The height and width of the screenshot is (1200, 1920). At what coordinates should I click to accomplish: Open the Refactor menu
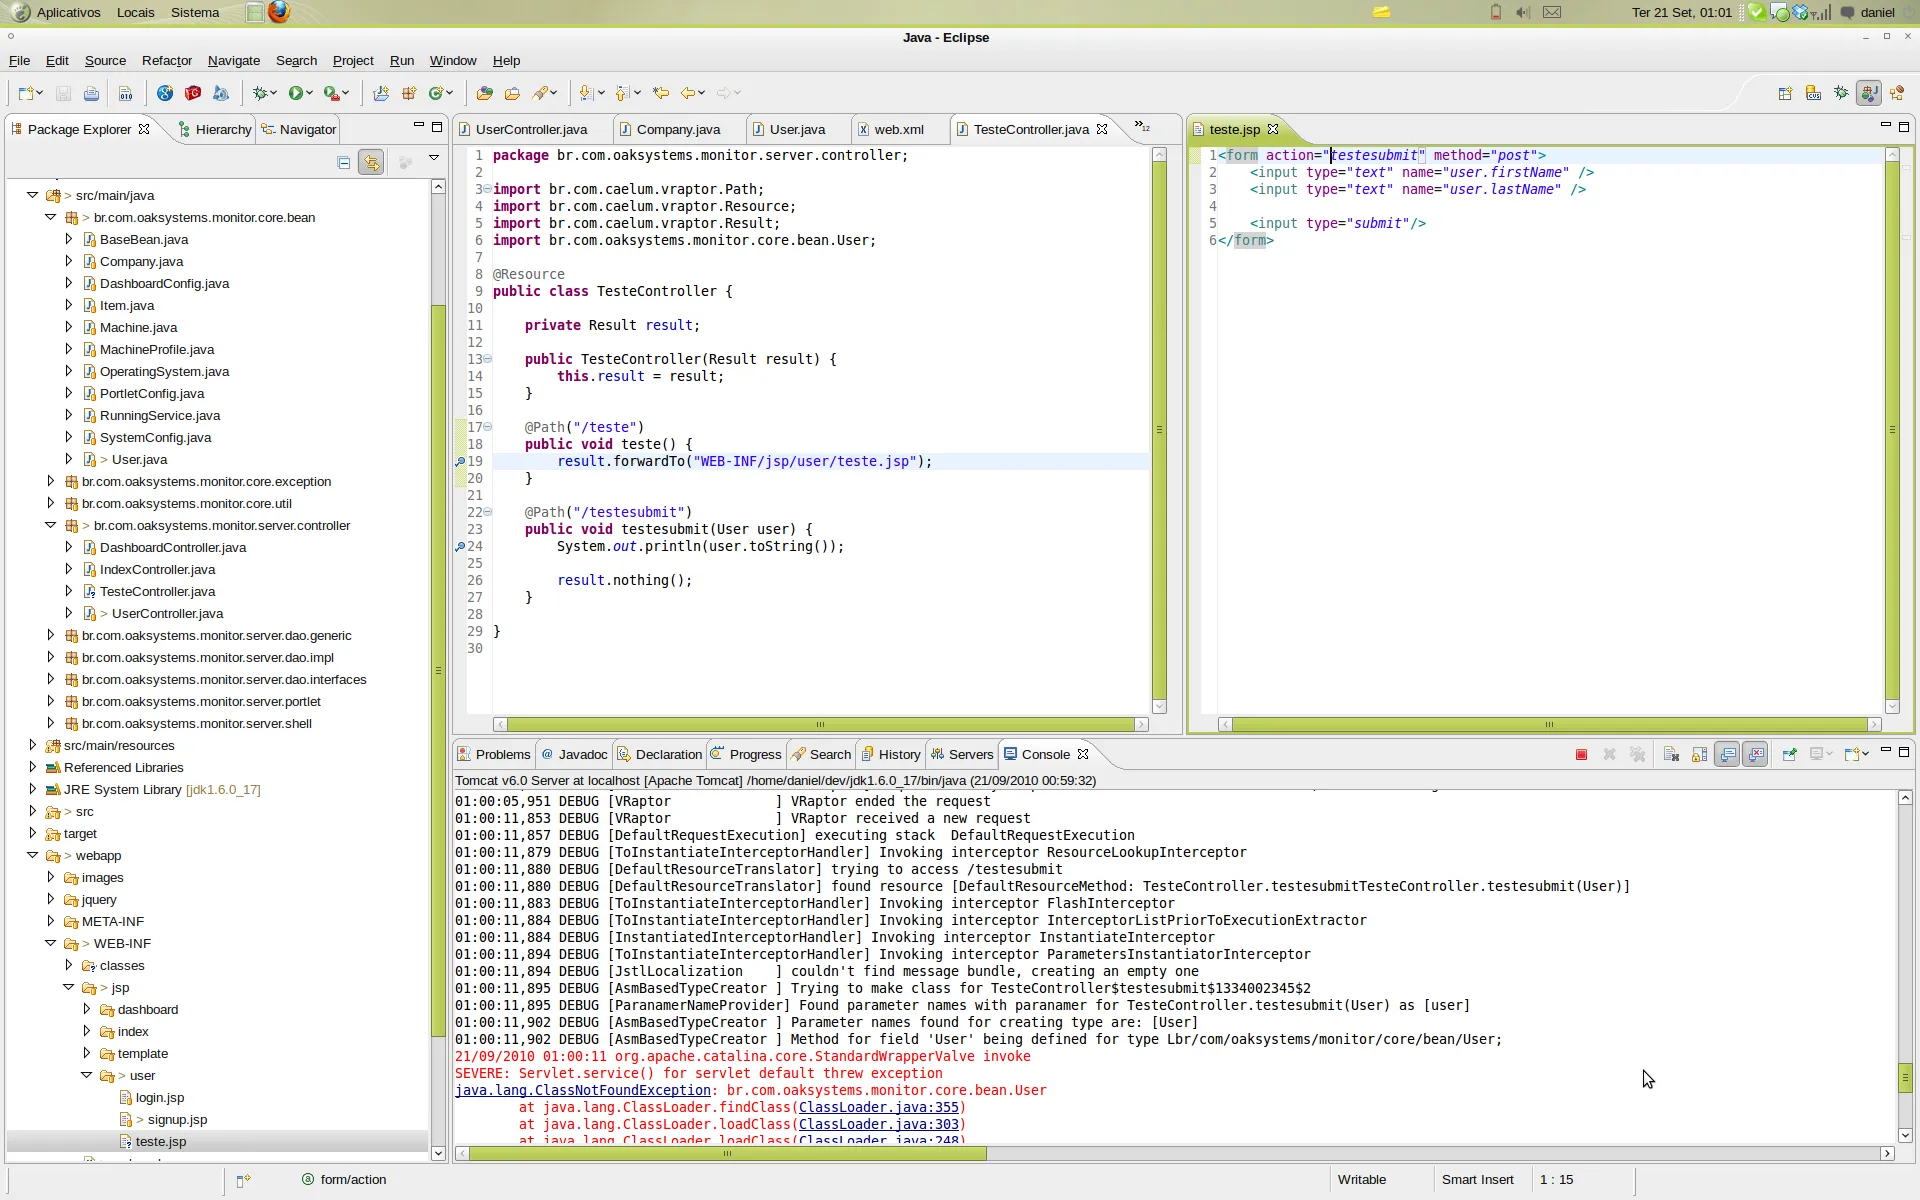(166, 61)
